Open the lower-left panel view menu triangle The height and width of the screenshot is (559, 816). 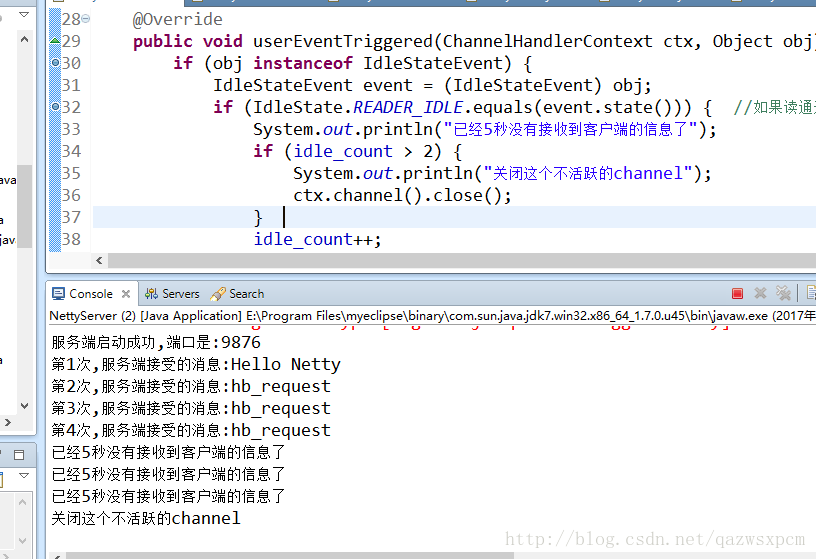point(24,475)
